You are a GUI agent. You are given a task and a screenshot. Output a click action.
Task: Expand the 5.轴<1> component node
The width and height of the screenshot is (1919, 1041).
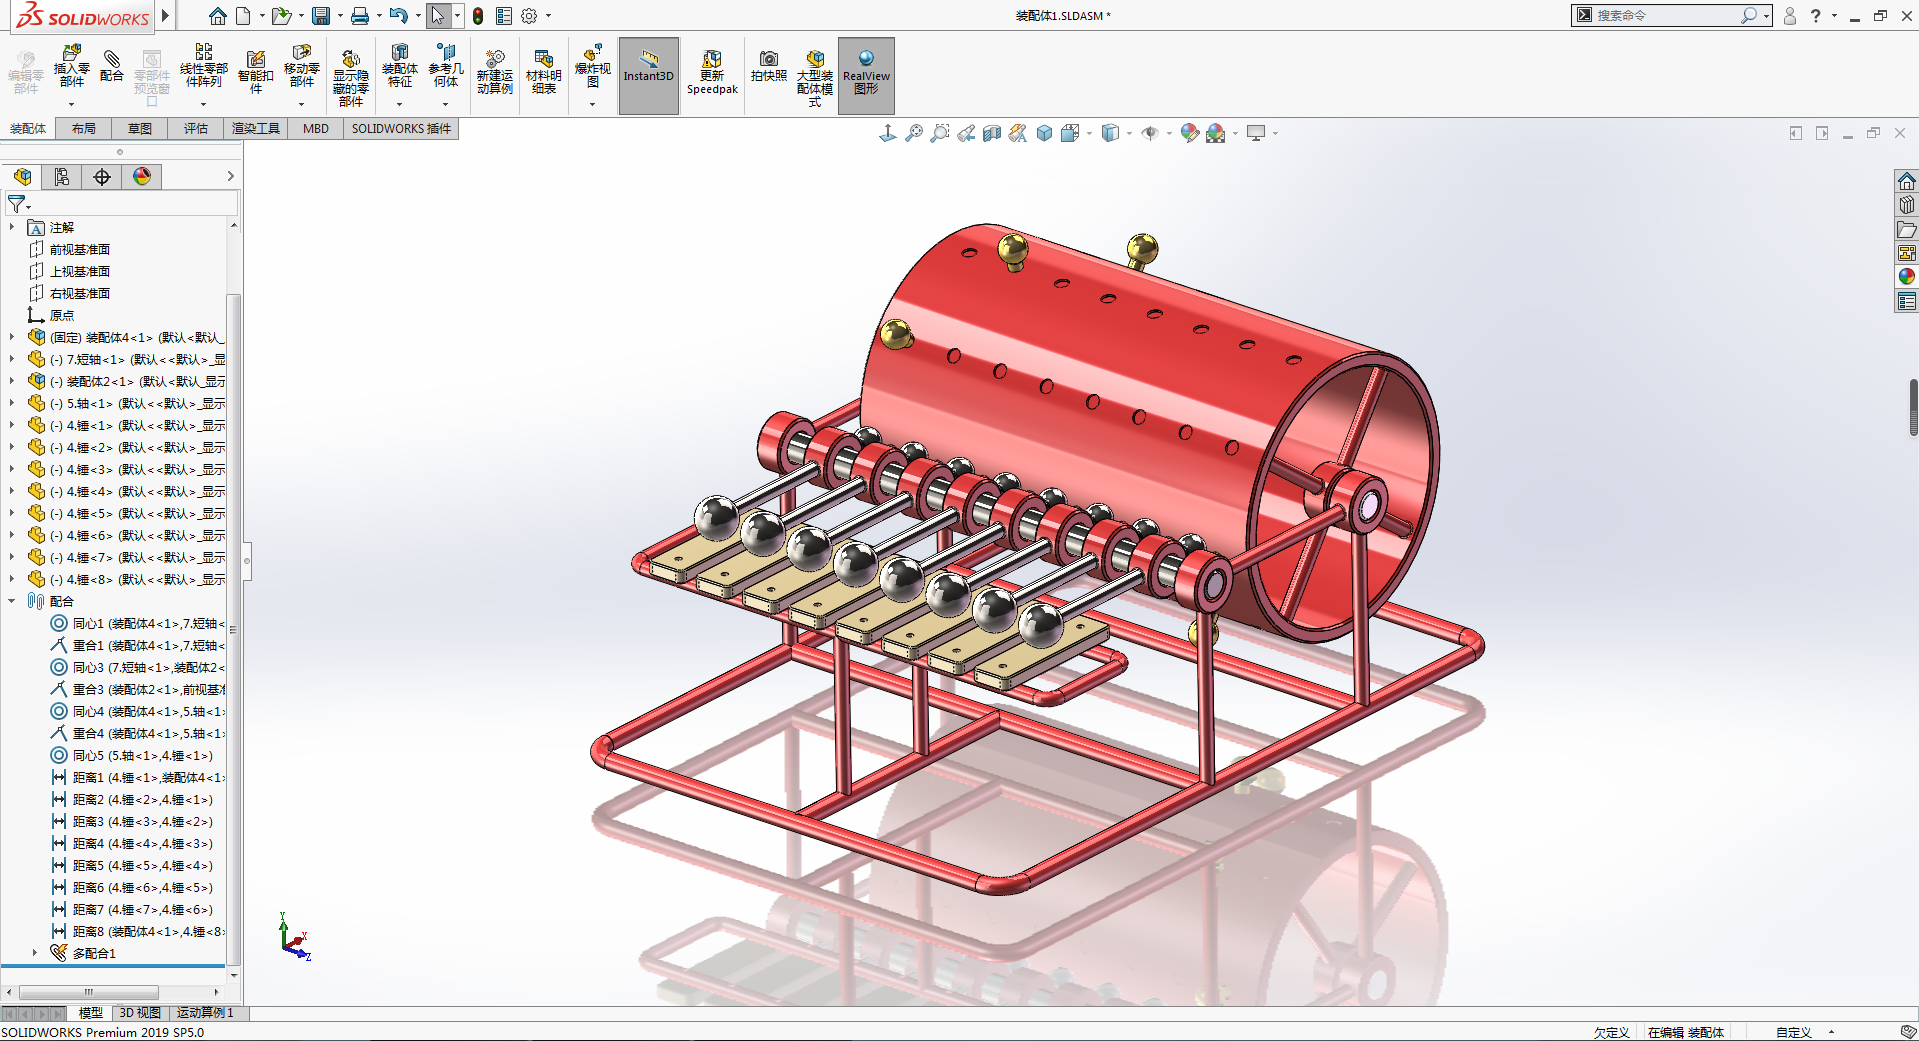click(12, 404)
